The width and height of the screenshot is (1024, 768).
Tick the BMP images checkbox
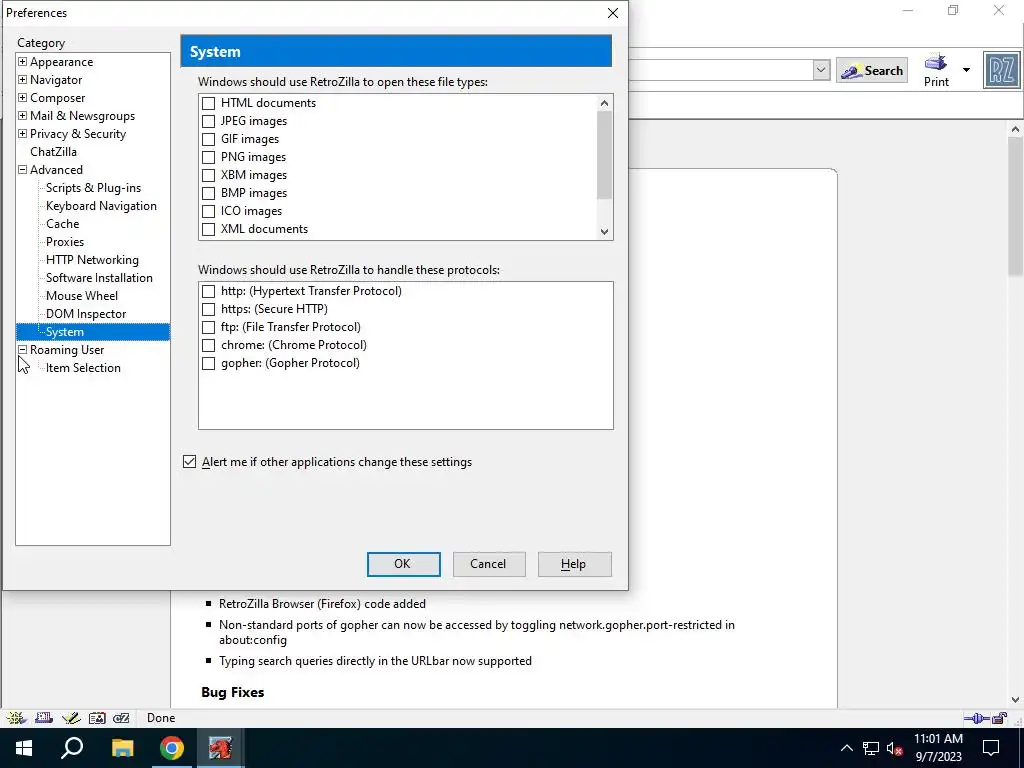[x=208, y=193]
